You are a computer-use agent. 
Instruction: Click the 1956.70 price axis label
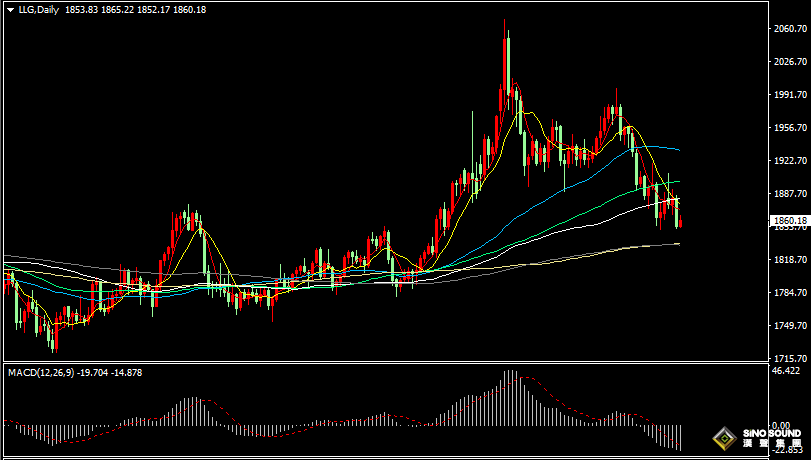coord(792,128)
